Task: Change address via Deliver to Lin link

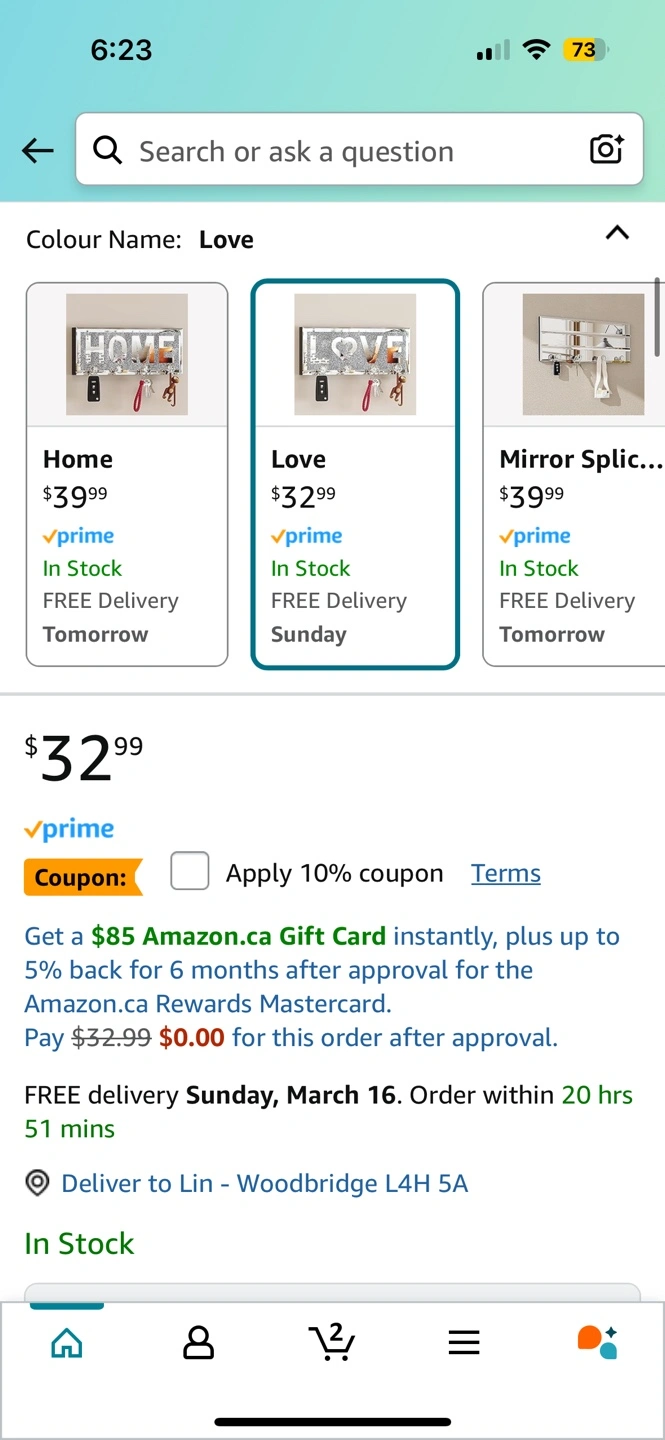Action: [x=264, y=1184]
